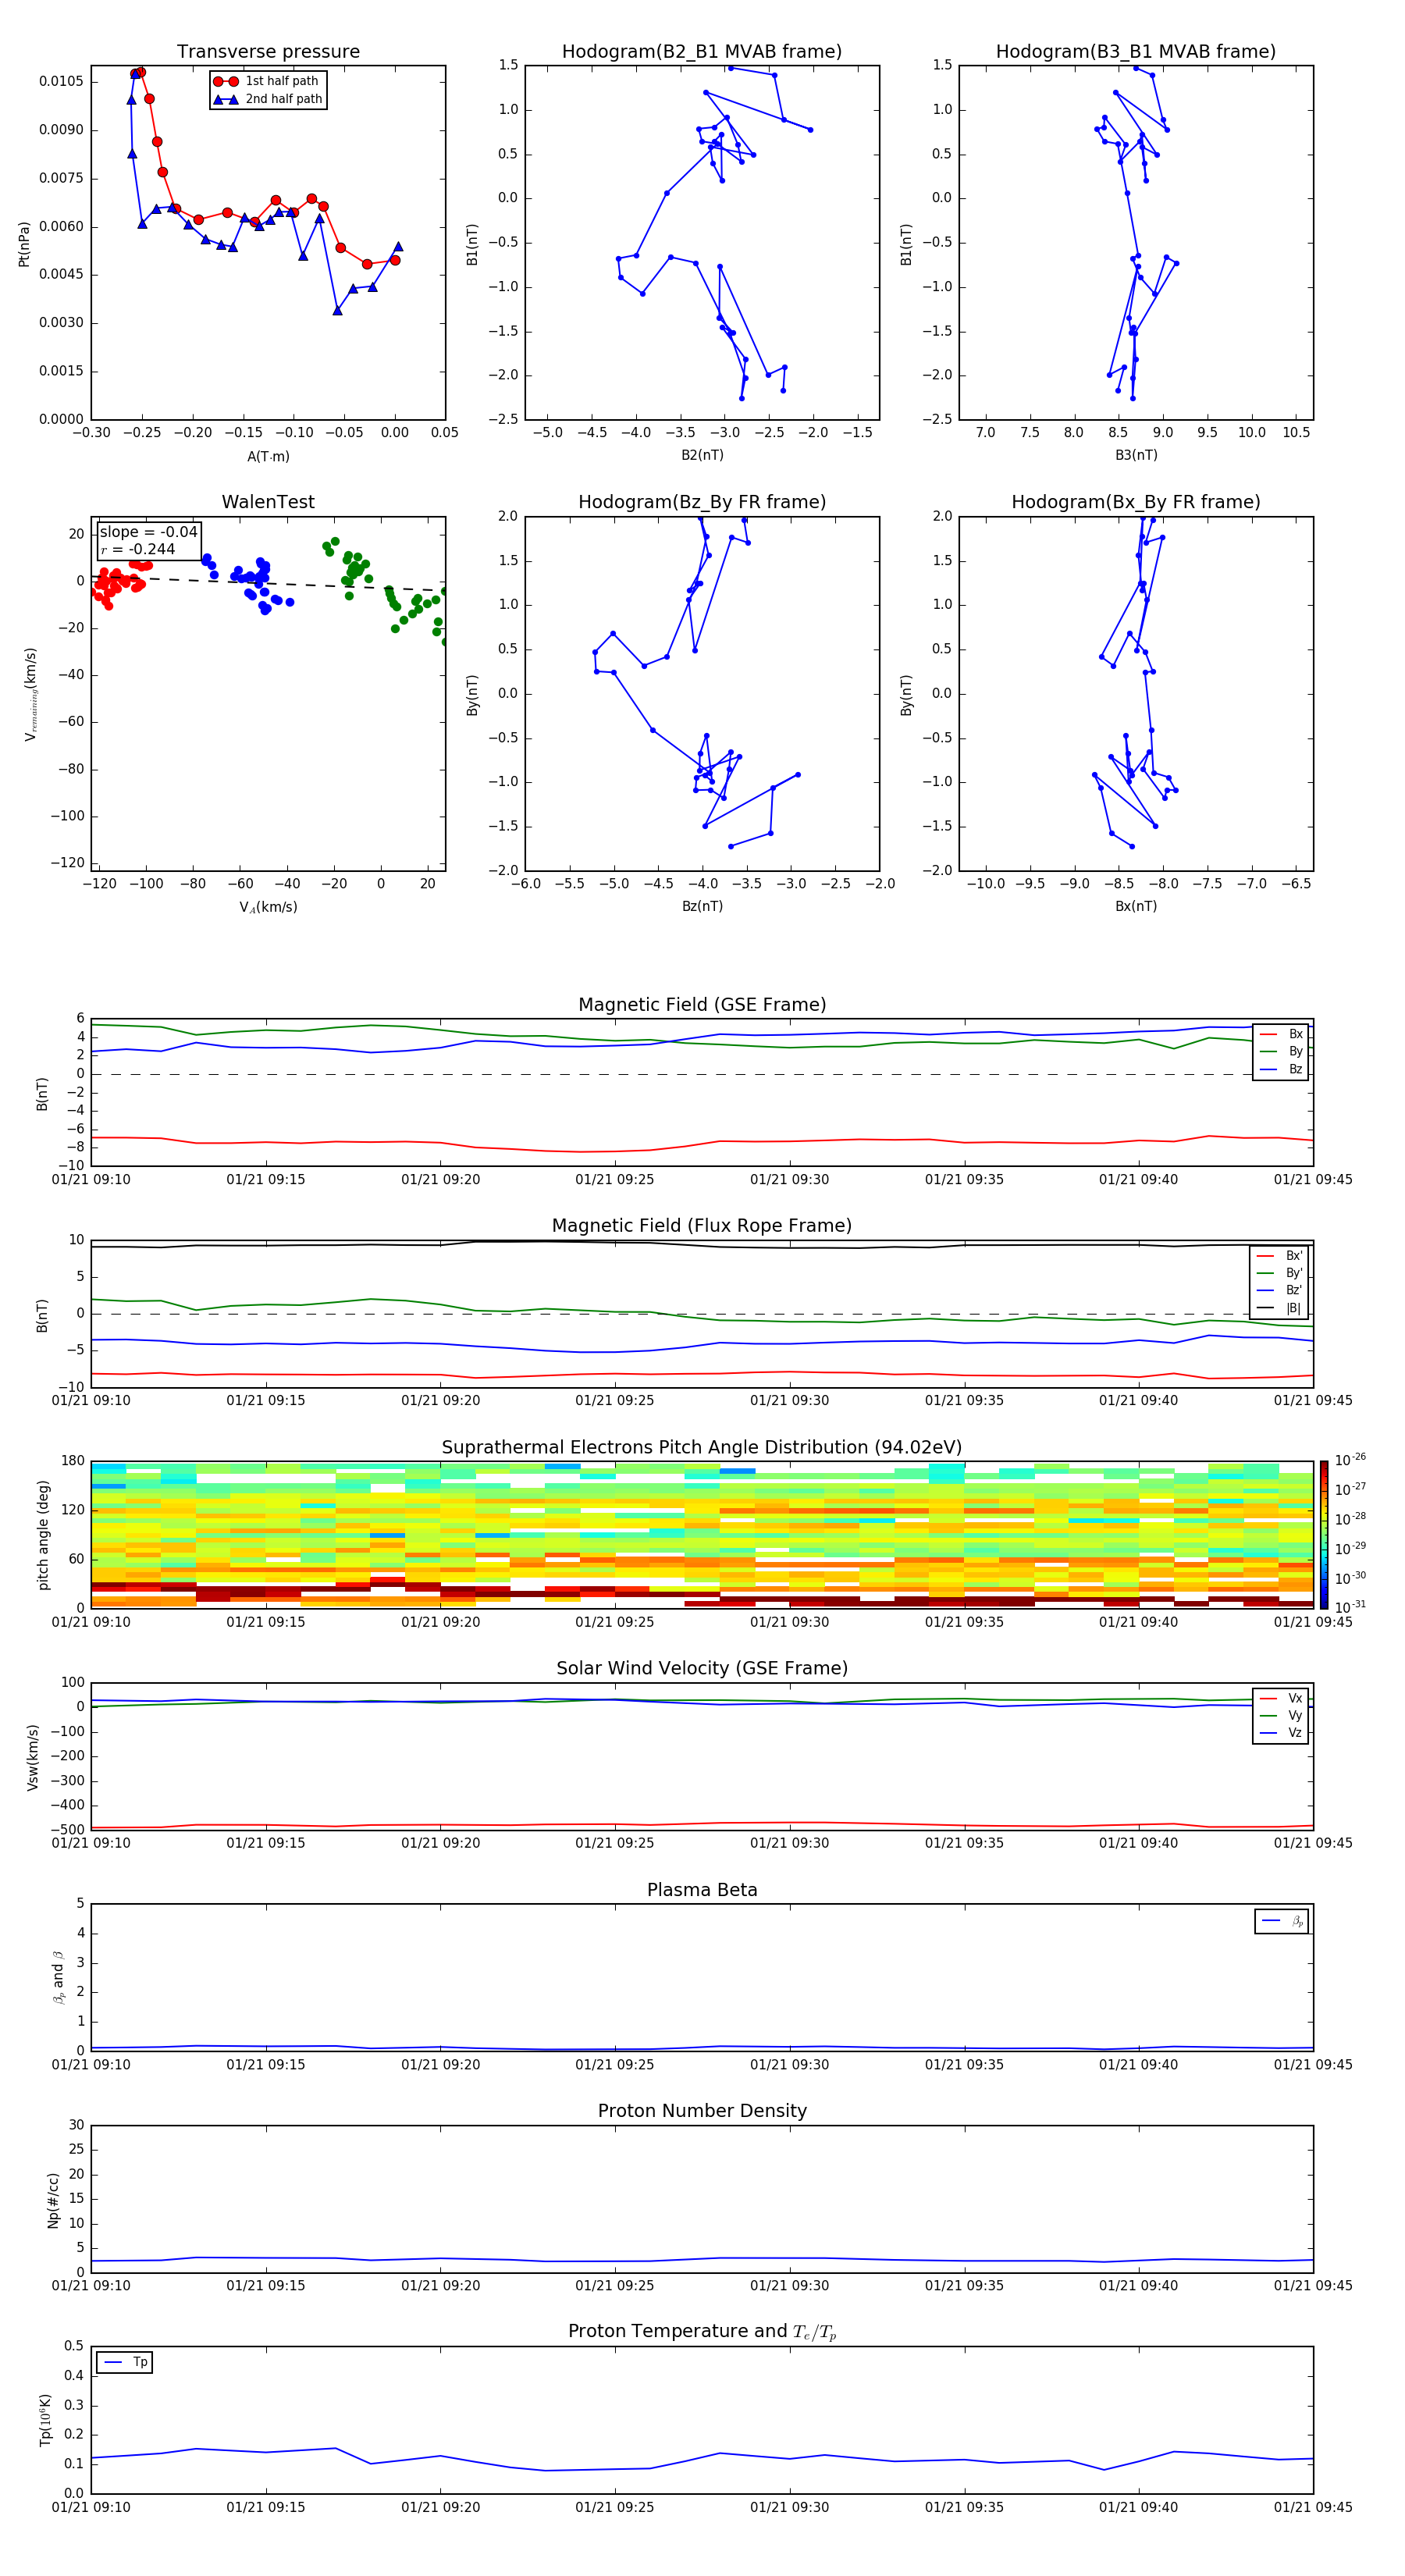Click the 'V_remaining(km/s)' y-axis label
The height and width of the screenshot is (2576, 1405).
tap(30, 694)
